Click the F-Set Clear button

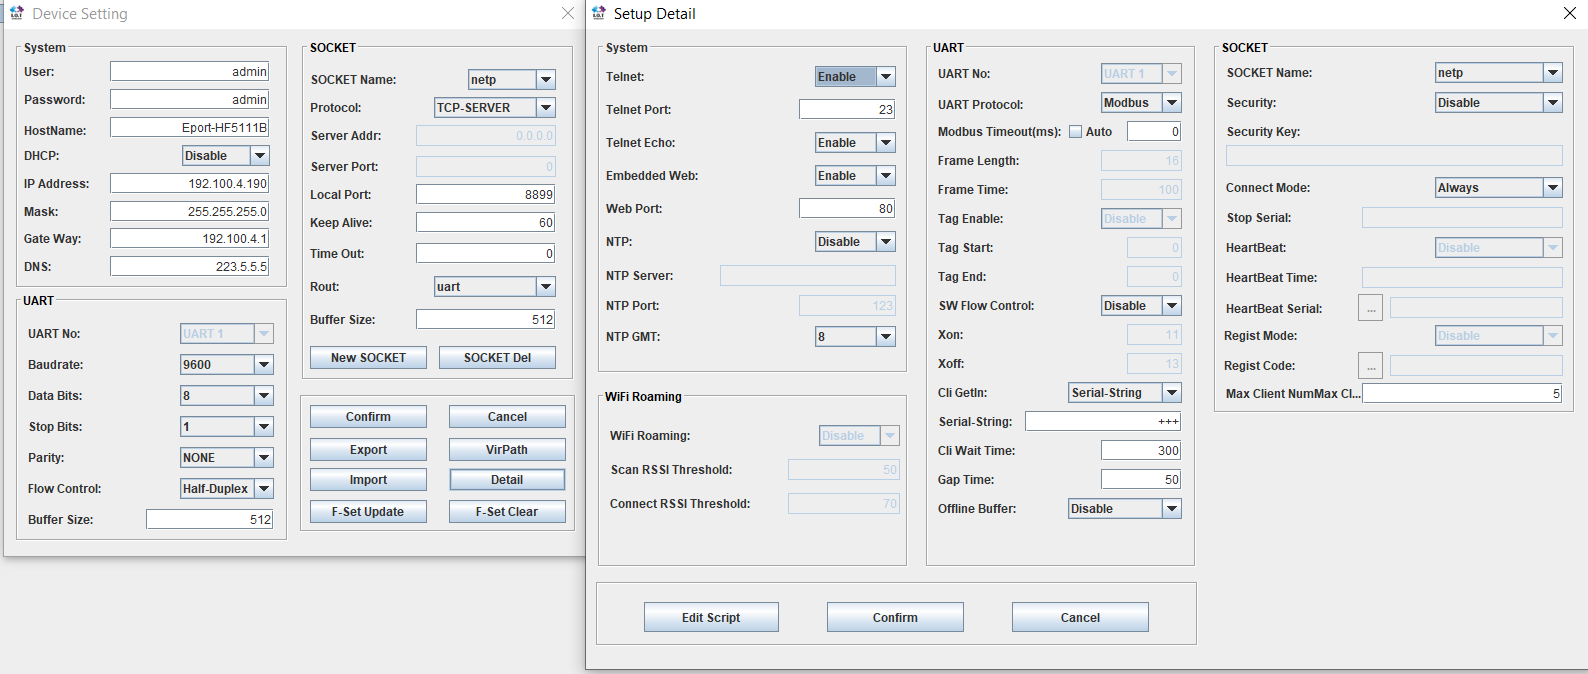point(507,512)
